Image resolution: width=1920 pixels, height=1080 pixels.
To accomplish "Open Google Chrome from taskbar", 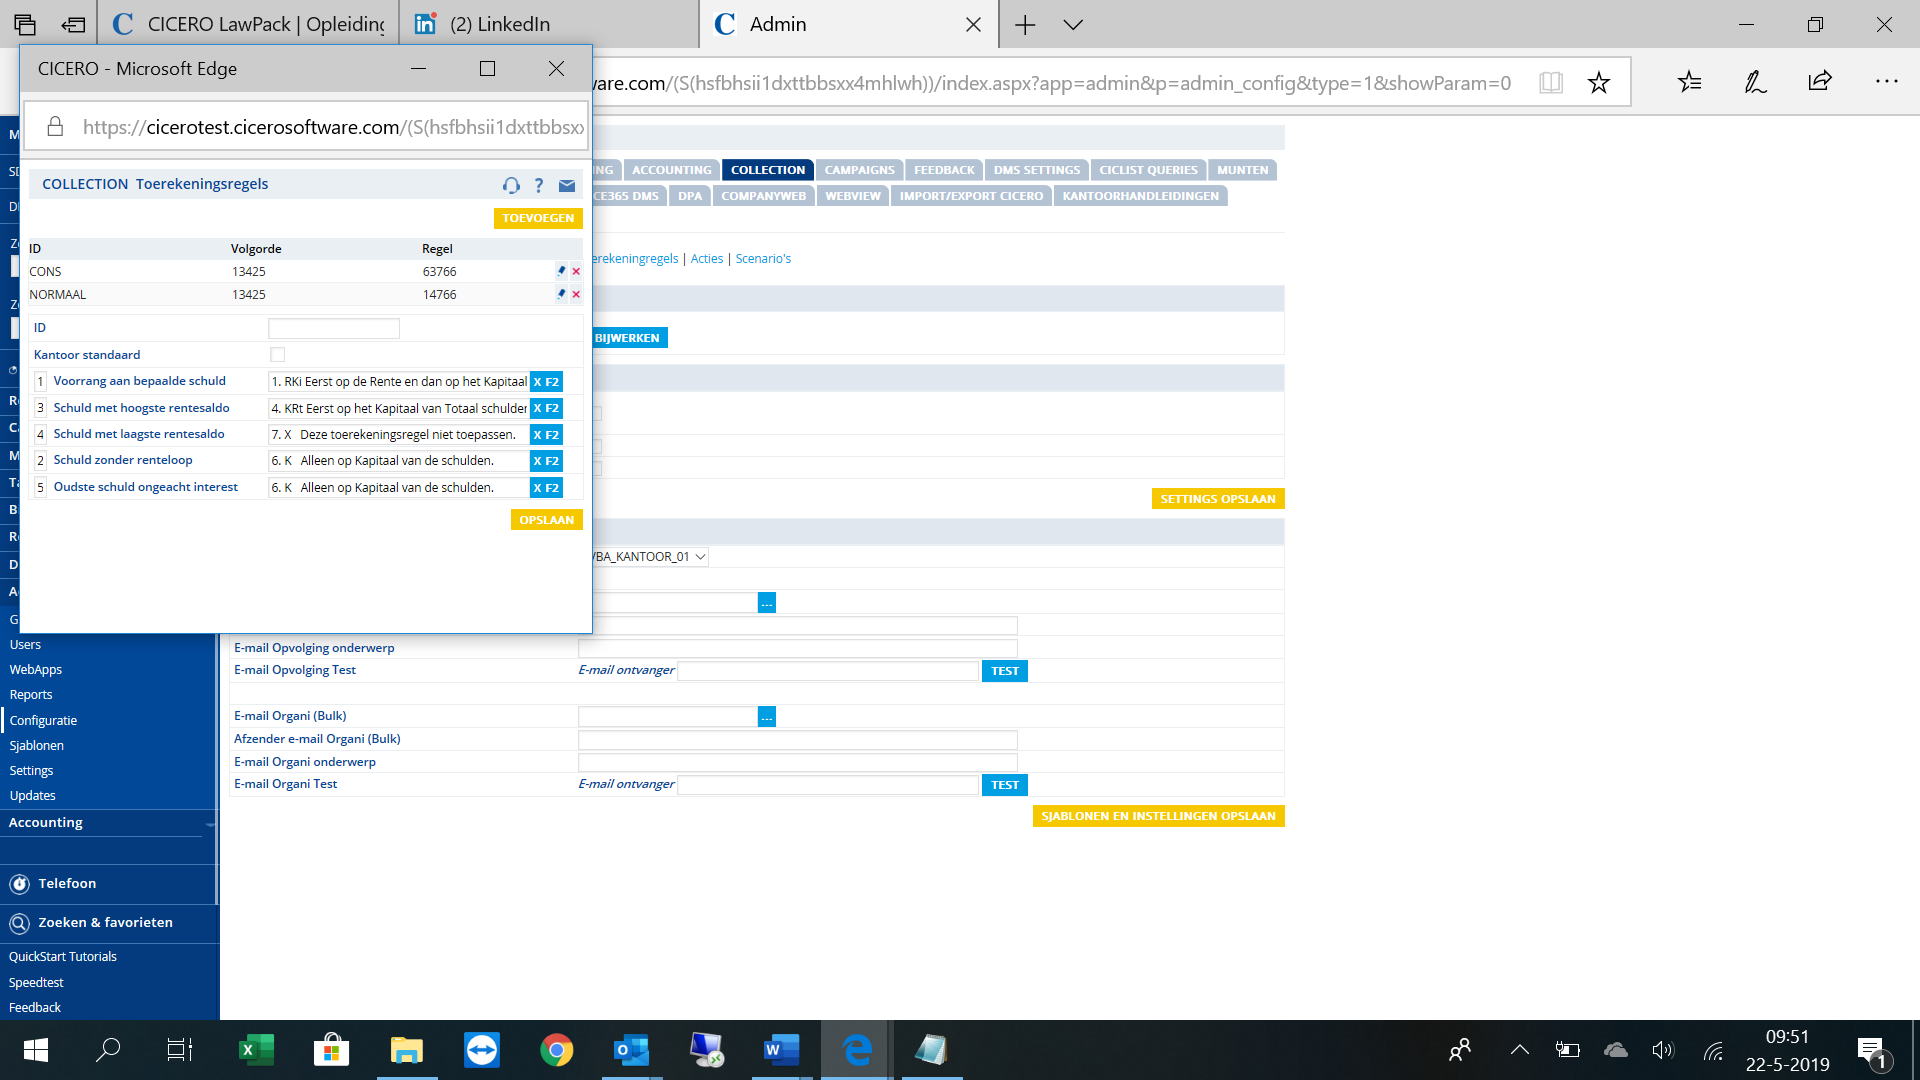I will 556,1050.
